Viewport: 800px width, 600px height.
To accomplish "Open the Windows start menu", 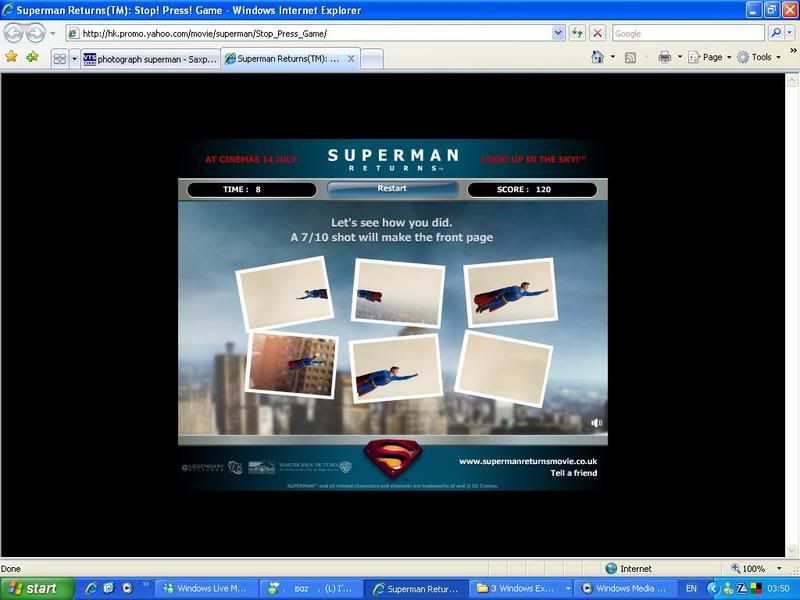I will coord(37,588).
